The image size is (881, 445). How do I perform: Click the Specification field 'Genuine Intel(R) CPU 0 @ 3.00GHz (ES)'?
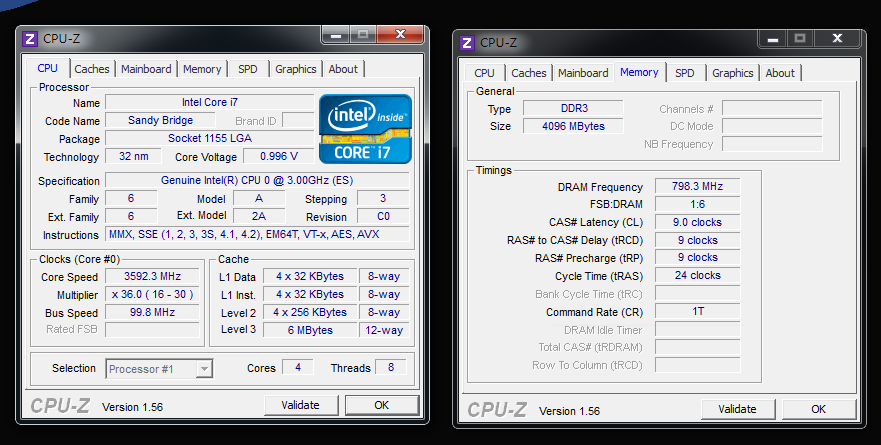tap(257, 180)
